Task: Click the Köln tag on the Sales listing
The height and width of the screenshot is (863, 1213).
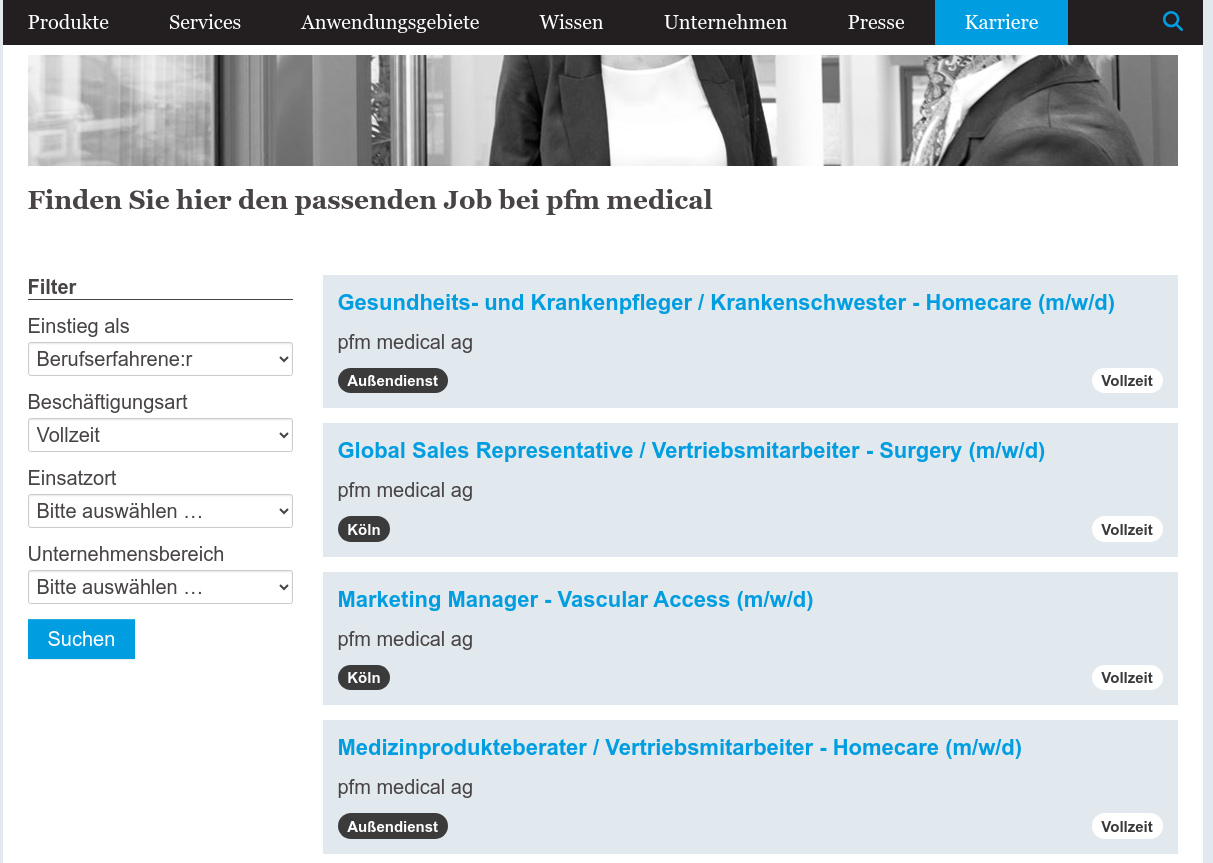Action: tap(363, 529)
